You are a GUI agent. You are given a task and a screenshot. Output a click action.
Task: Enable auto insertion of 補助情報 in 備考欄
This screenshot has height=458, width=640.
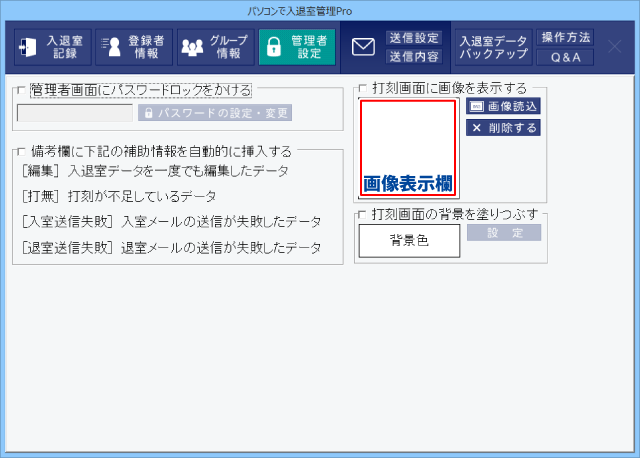coord(21,152)
